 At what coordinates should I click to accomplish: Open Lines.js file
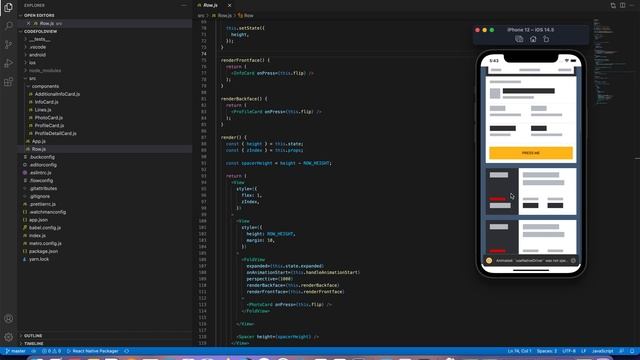coord(43,110)
